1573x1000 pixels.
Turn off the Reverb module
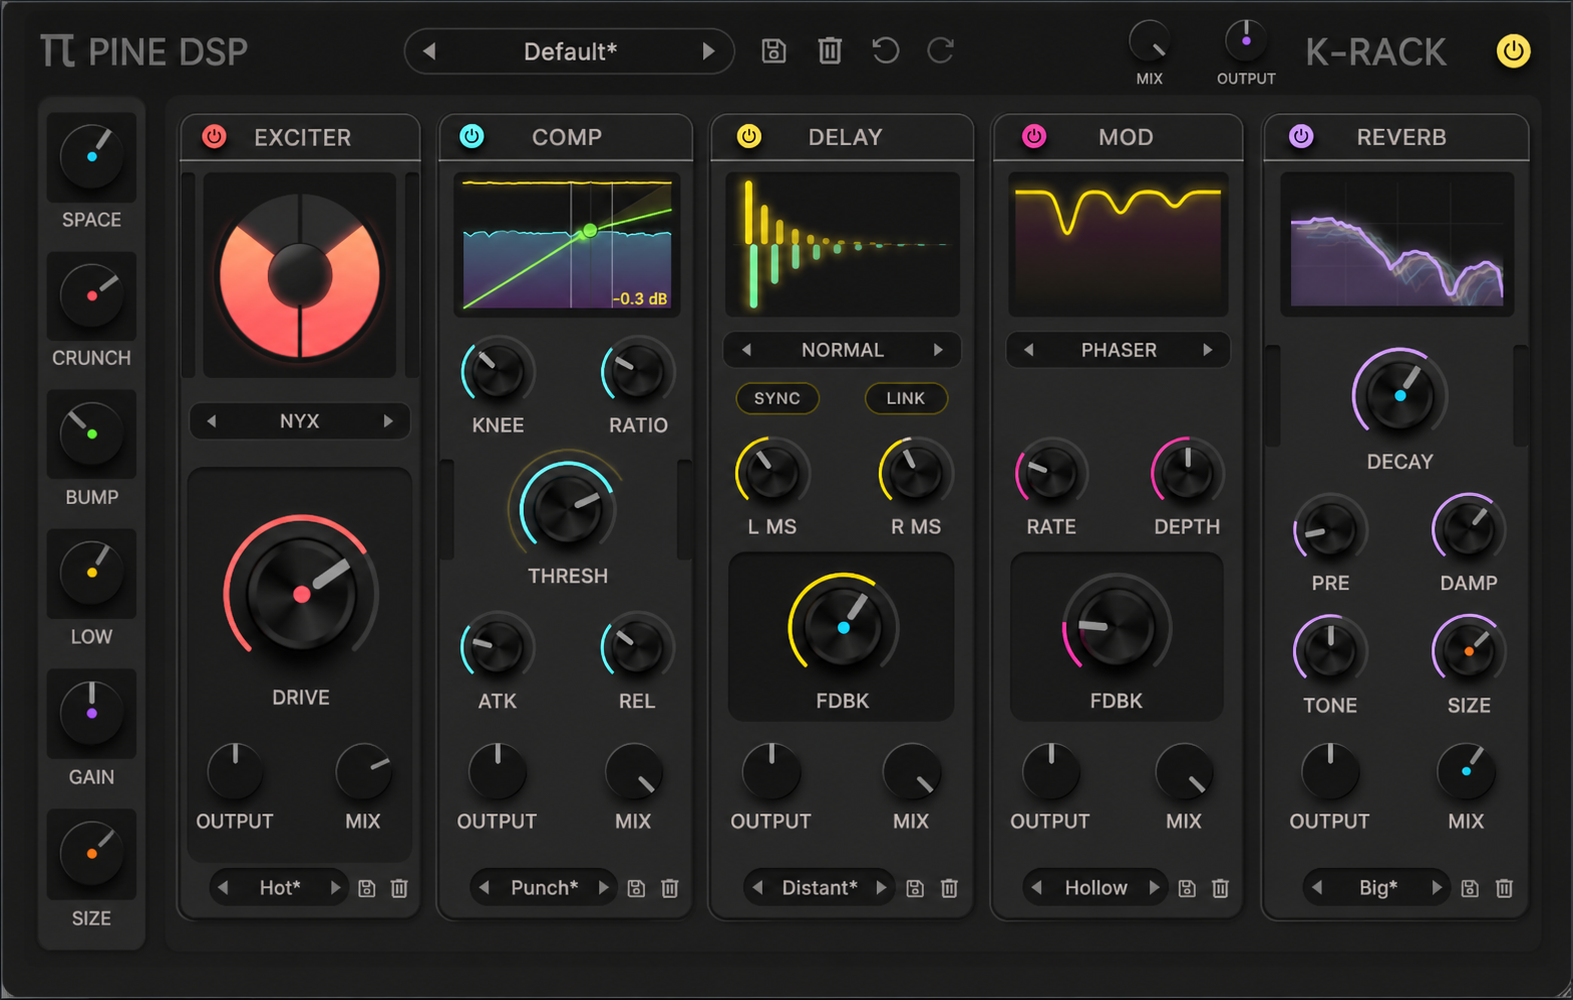(x=1301, y=137)
